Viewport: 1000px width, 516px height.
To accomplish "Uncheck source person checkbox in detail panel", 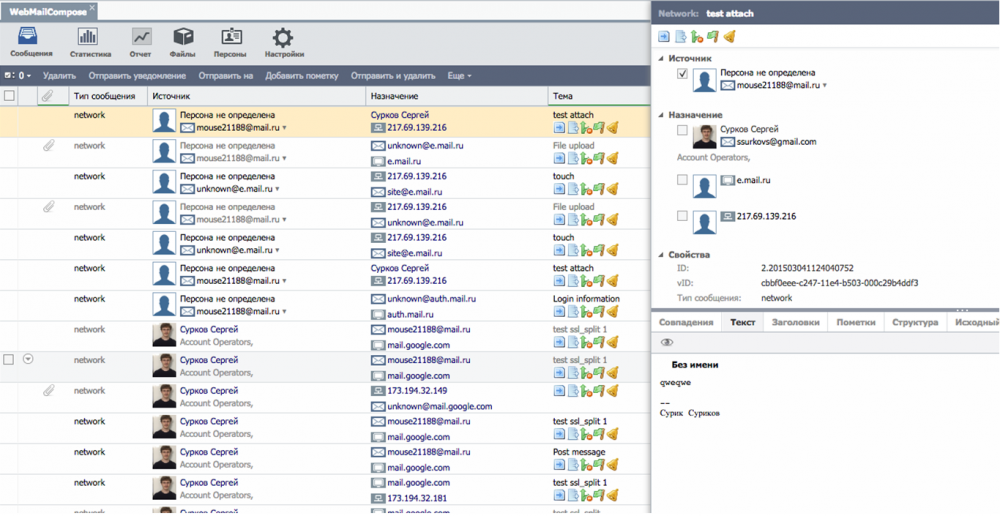I will click(682, 74).
